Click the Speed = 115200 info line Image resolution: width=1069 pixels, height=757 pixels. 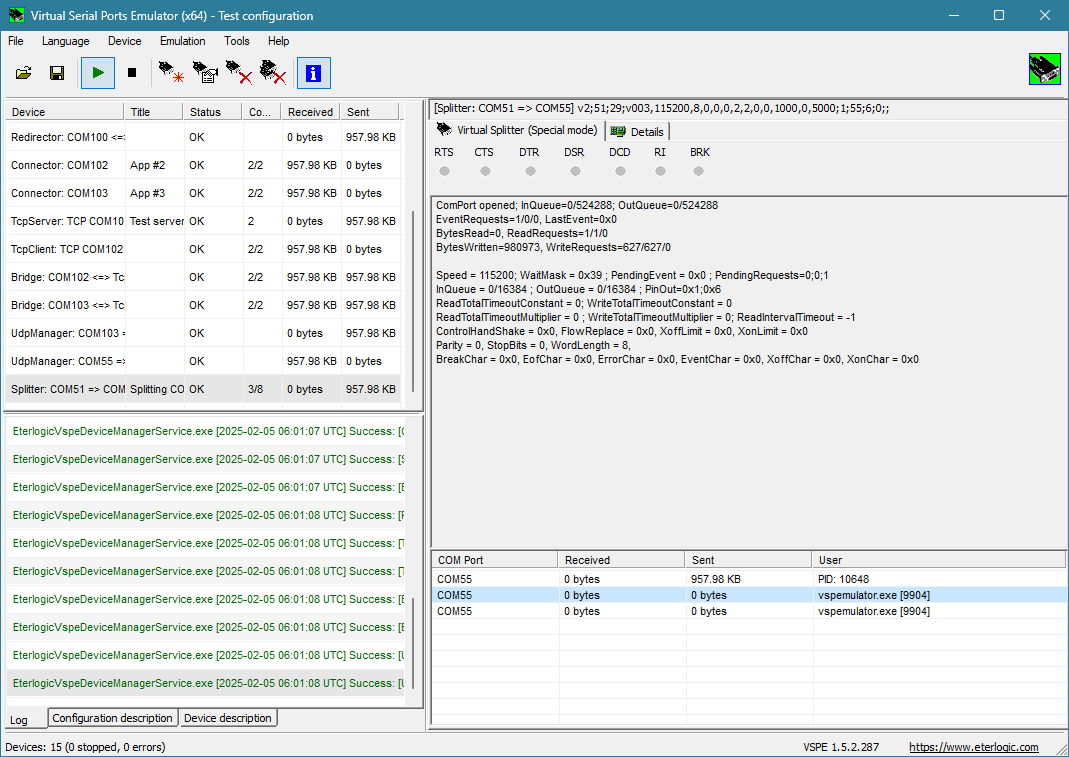click(632, 276)
